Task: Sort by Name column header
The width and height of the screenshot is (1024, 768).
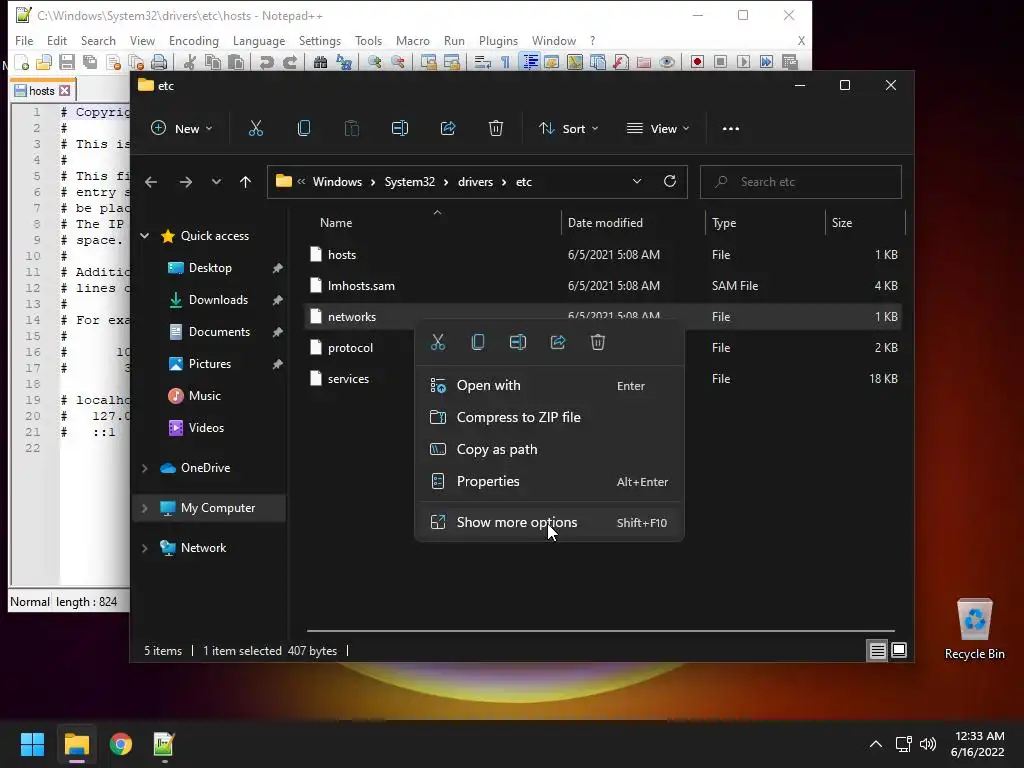Action: click(434, 223)
